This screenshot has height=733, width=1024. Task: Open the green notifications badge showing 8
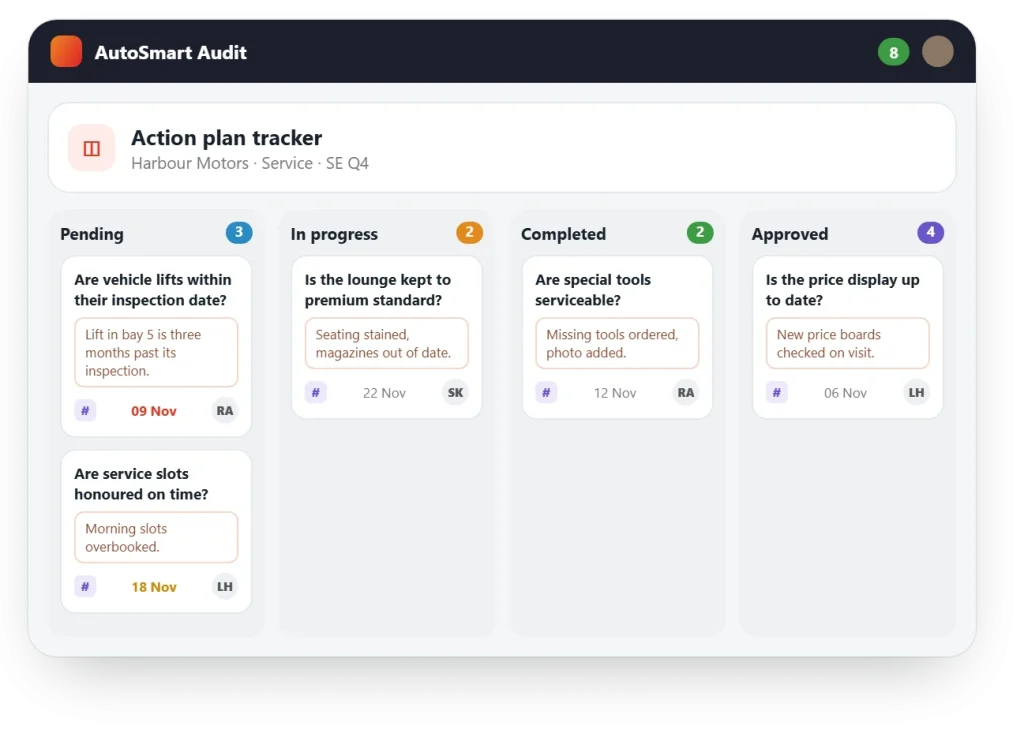[x=893, y=52]
